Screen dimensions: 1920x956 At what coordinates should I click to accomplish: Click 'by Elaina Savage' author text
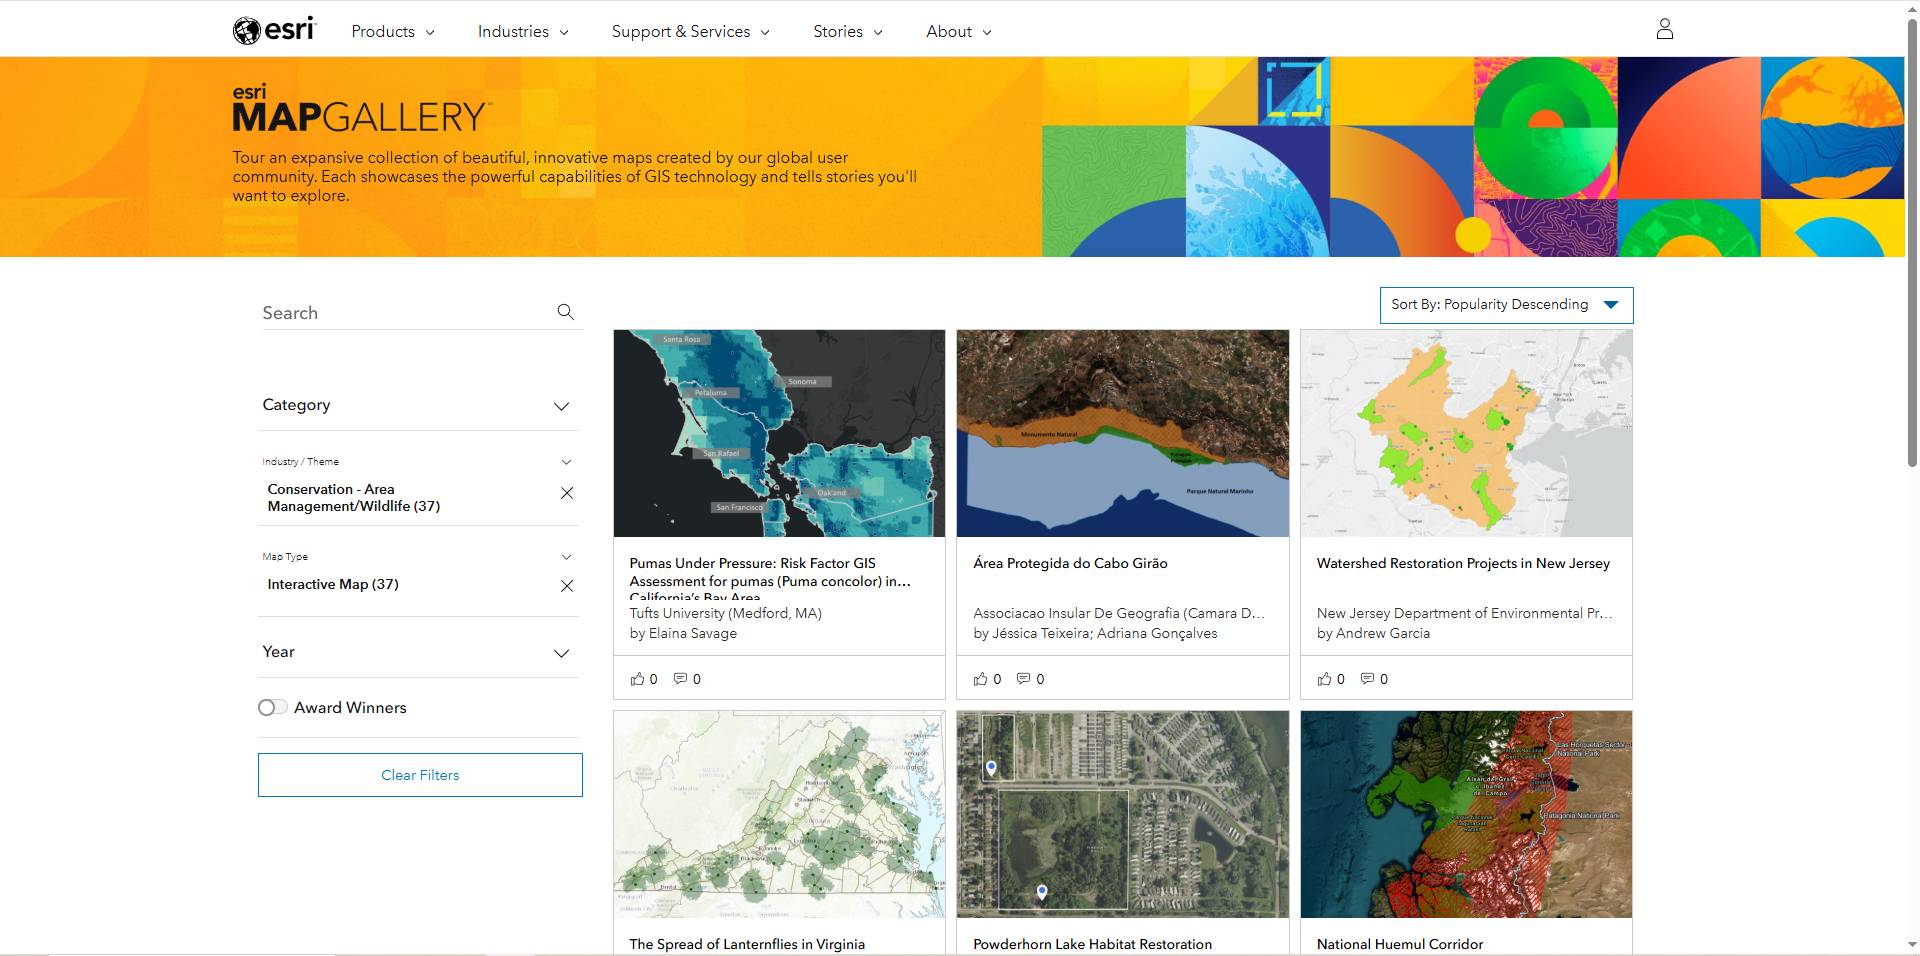coord(683,633)
